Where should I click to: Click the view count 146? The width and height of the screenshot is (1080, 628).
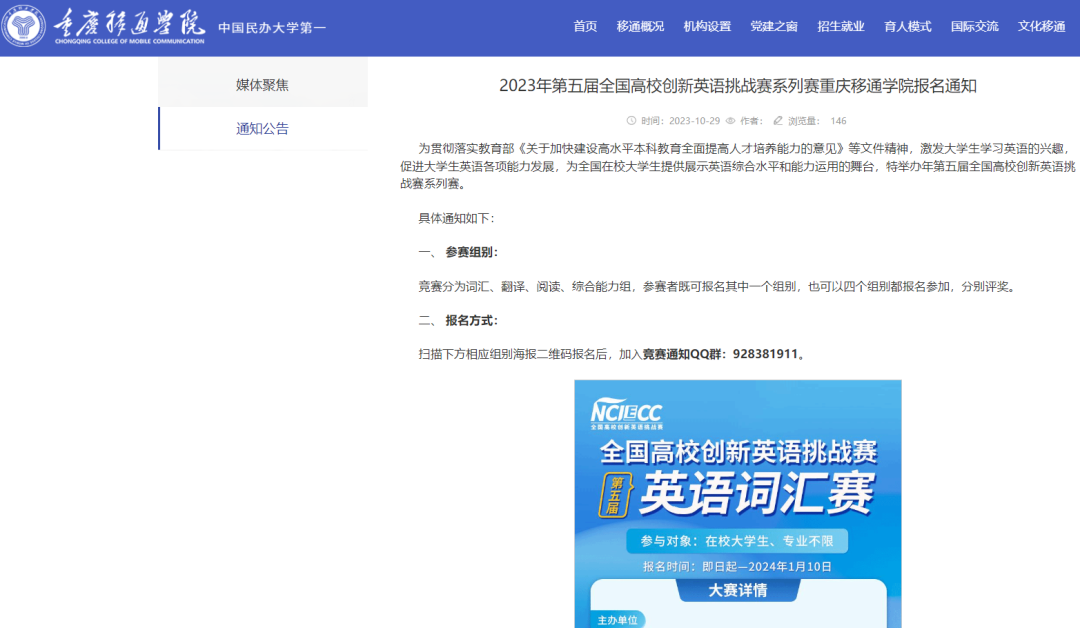click(x=838, y=121)
